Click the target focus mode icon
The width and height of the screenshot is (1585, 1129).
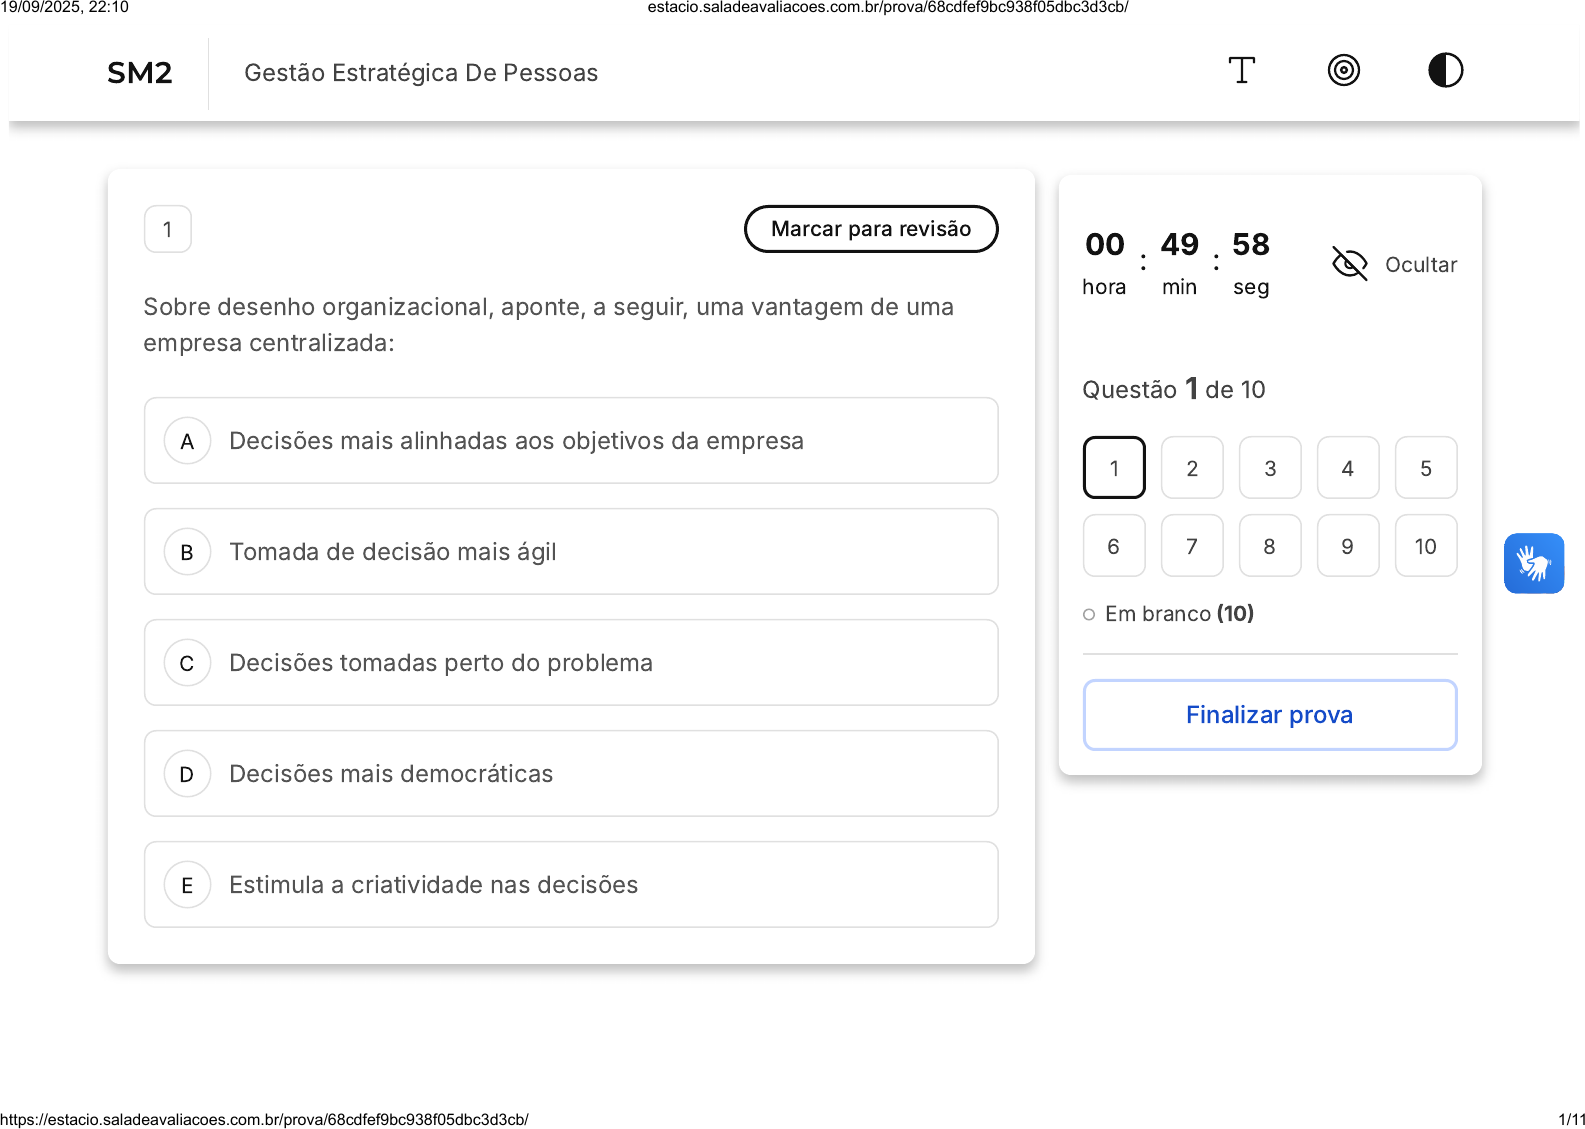1343,71
